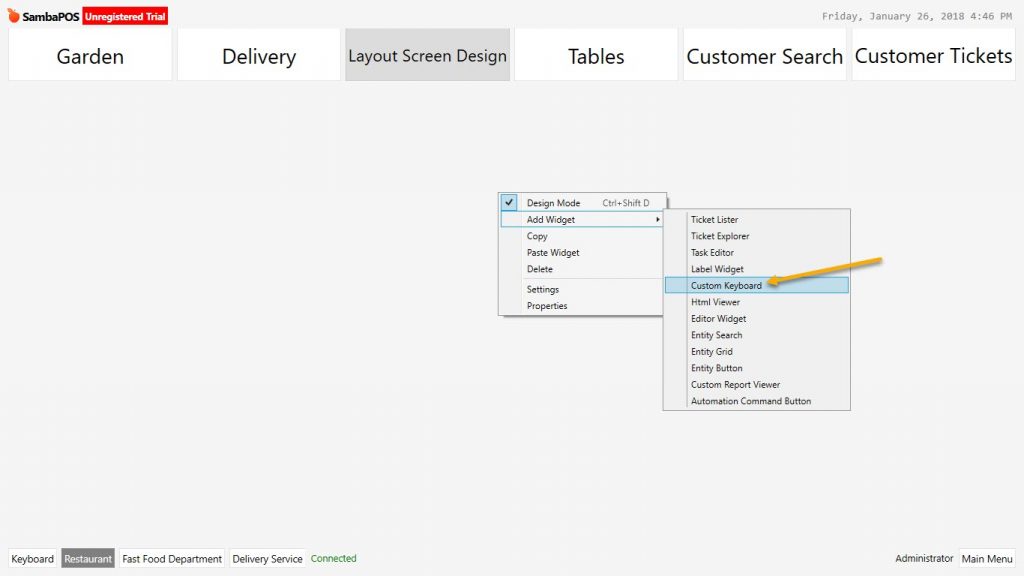The height and width of the screenshot is (576, 1024).
Task: Open Settings from the context menu
Action: click(581, 289)
